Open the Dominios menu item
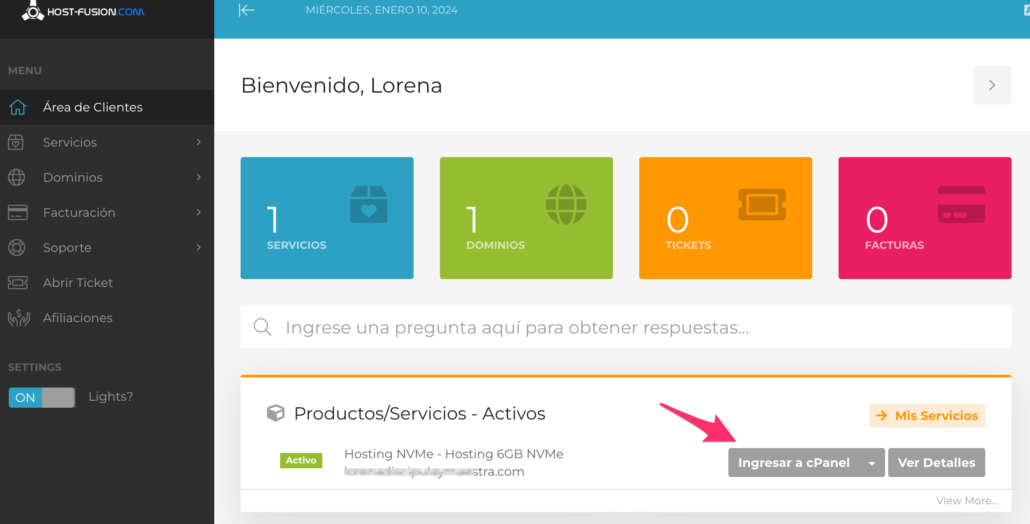Viewport: 1030px width, 524px height. (x=107, y=177)
